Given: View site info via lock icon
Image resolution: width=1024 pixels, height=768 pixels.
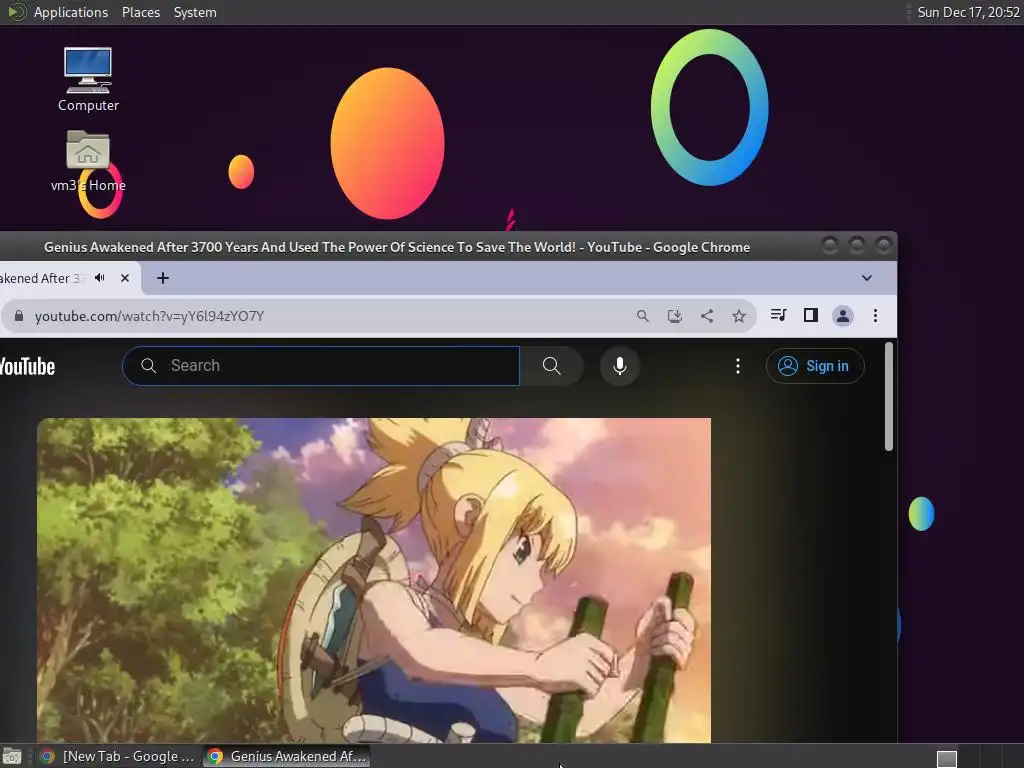Looking at the screenshot, I should pyautogui.click(x=19, y=316).
